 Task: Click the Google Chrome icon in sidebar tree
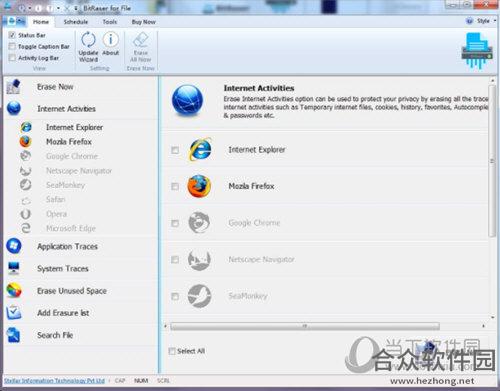click(25, 156)
